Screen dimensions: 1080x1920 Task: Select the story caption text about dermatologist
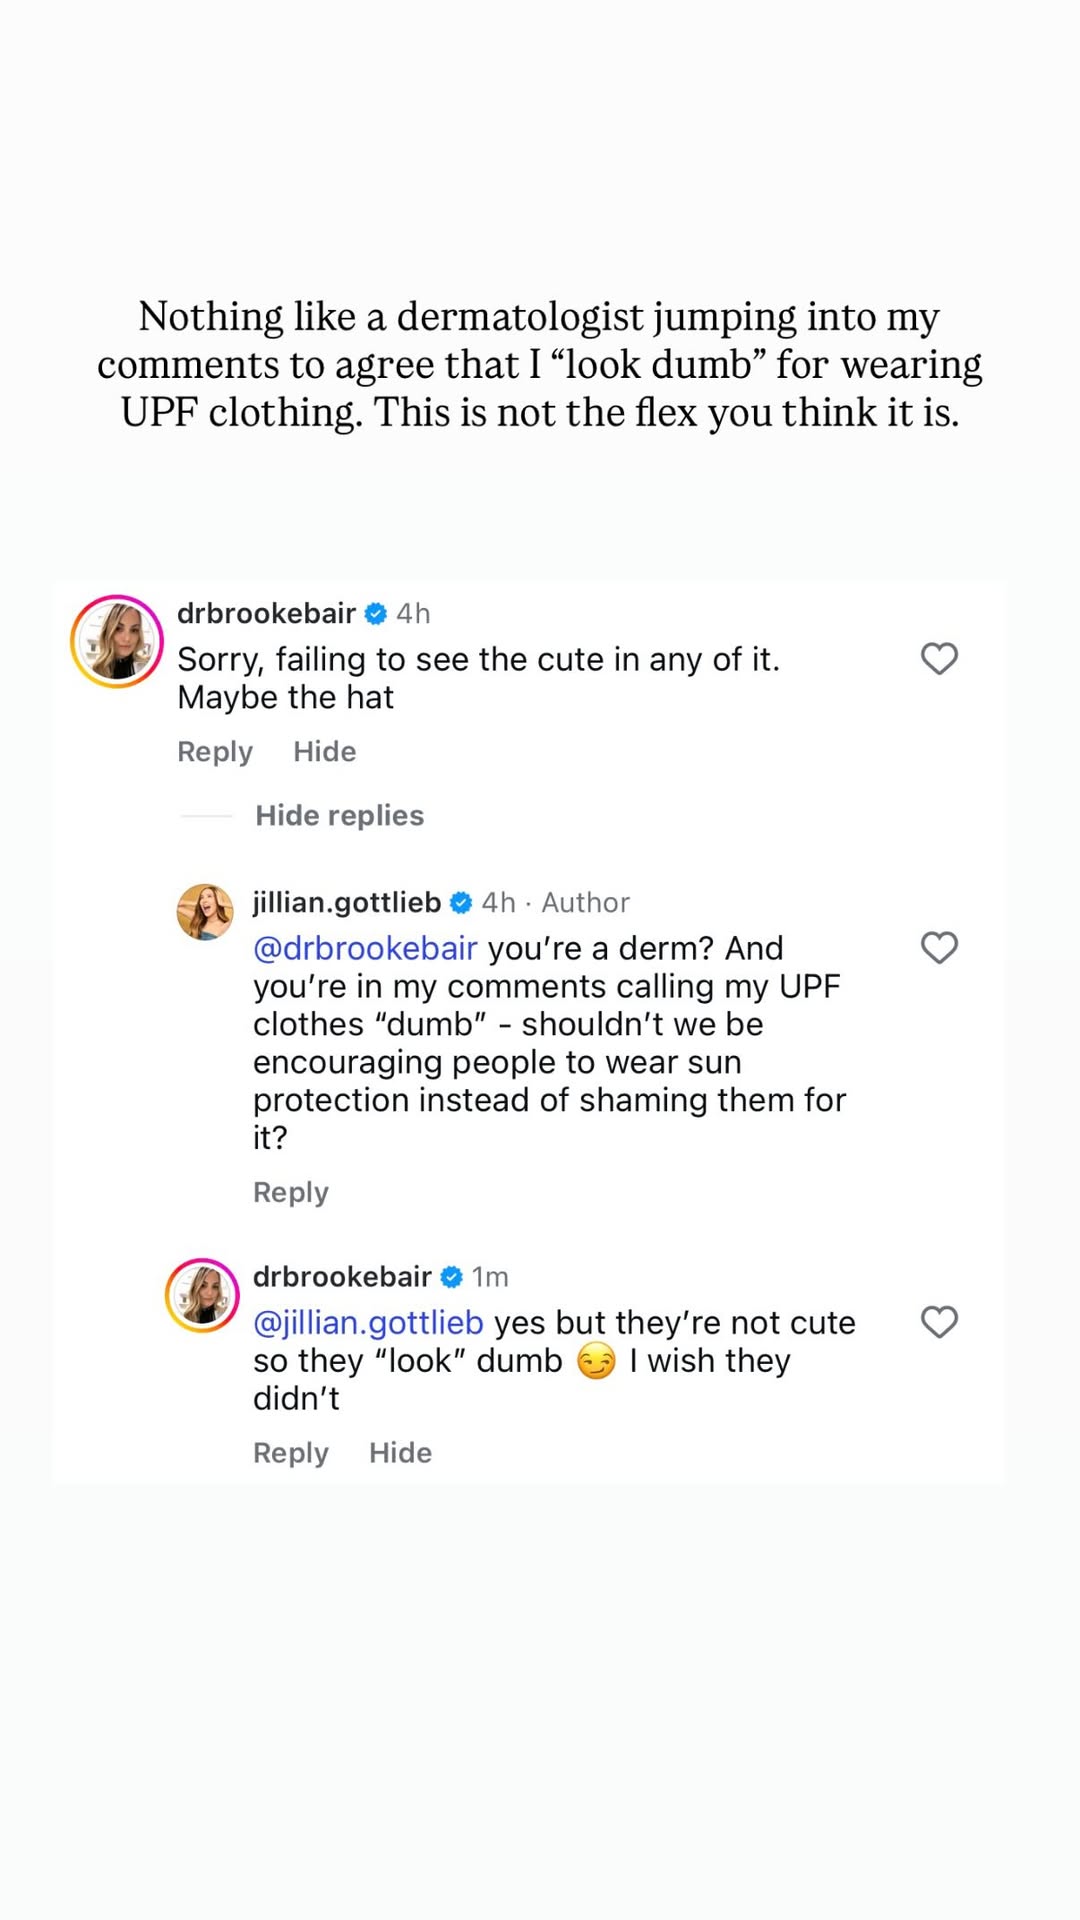coord(540,364)
